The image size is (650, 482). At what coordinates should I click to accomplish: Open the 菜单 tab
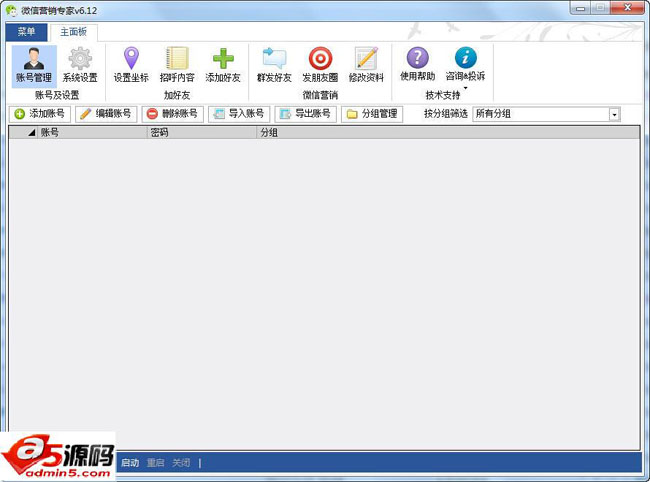pos(27,31)
